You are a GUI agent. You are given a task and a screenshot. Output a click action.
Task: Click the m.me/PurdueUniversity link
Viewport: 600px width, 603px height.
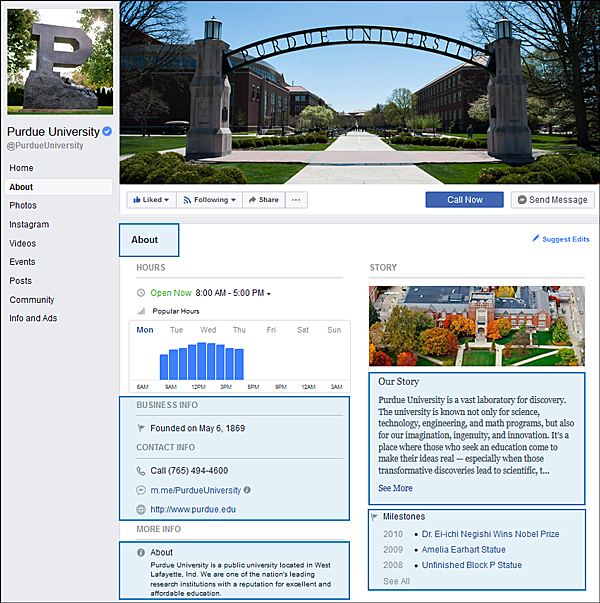(x=195, y=490)
